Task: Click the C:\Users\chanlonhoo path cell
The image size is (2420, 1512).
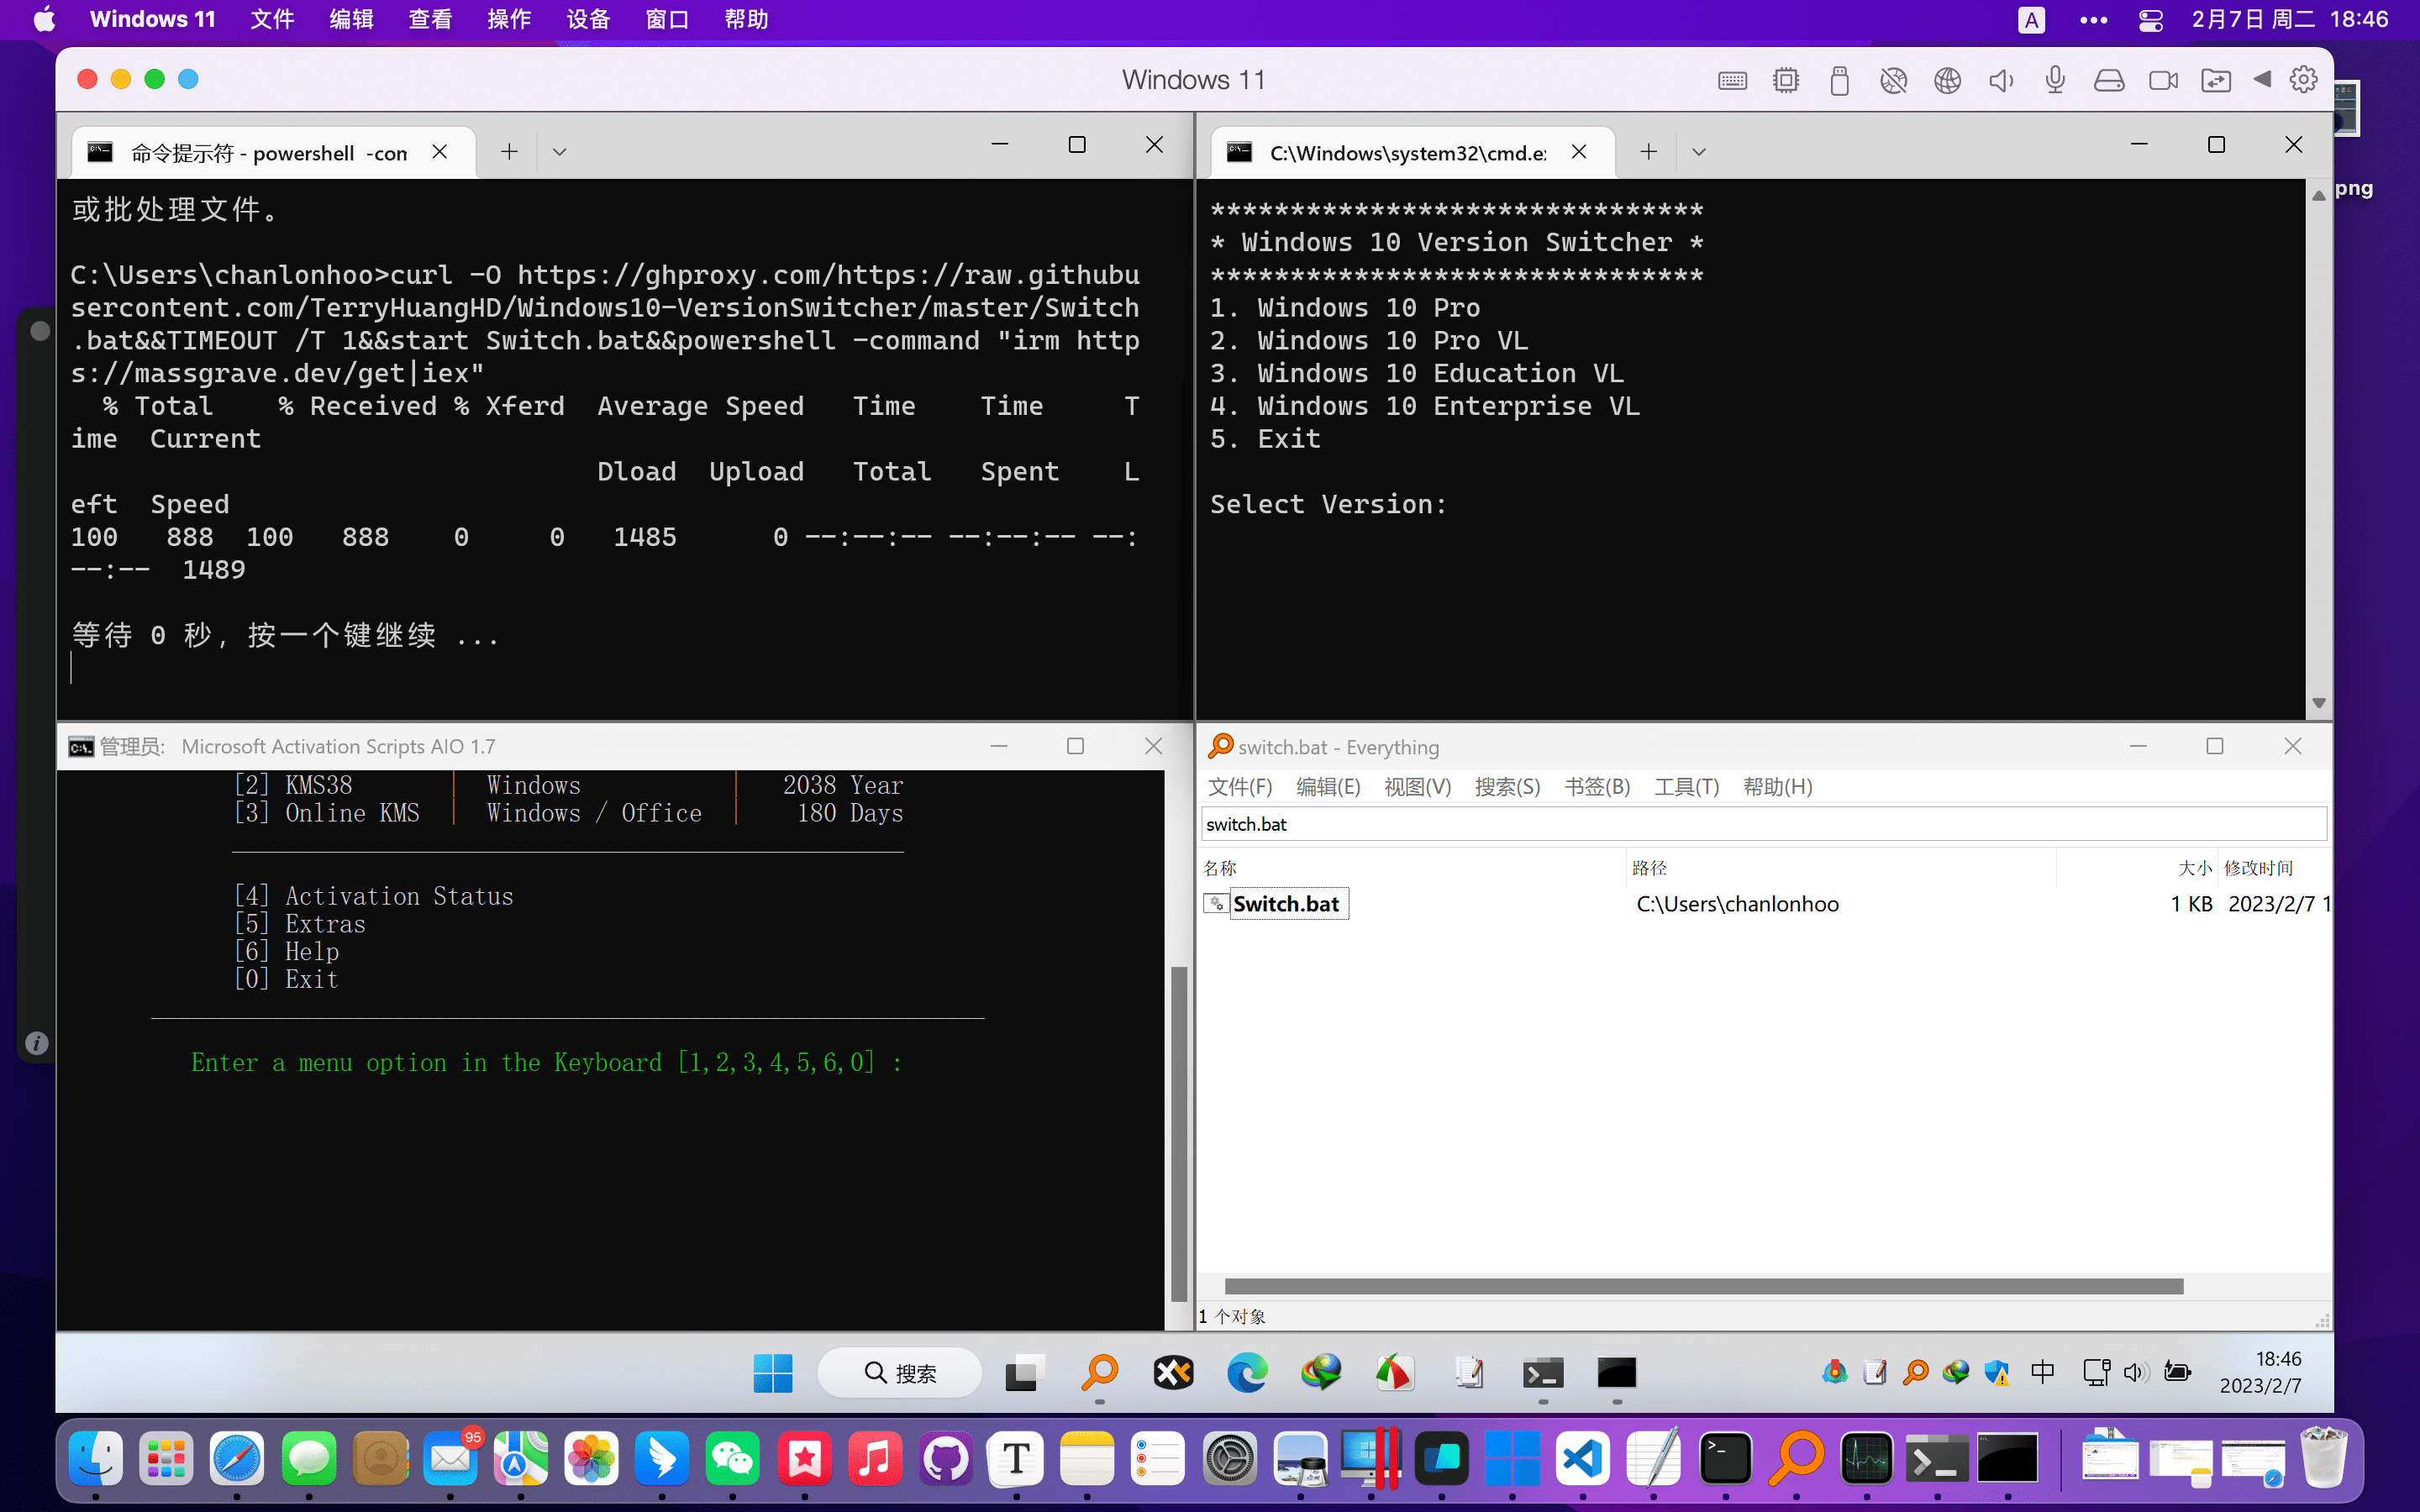Action: 1737,904
